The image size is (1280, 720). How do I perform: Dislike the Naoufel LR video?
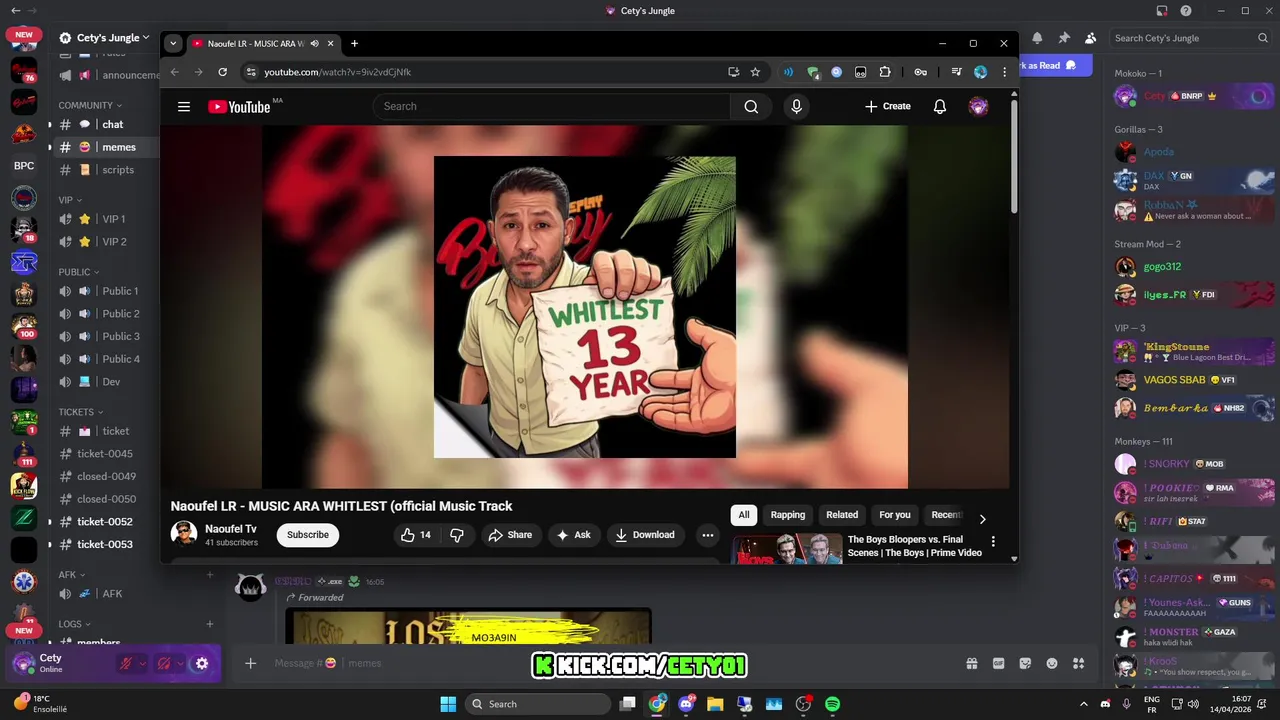(x=457, y=535)
